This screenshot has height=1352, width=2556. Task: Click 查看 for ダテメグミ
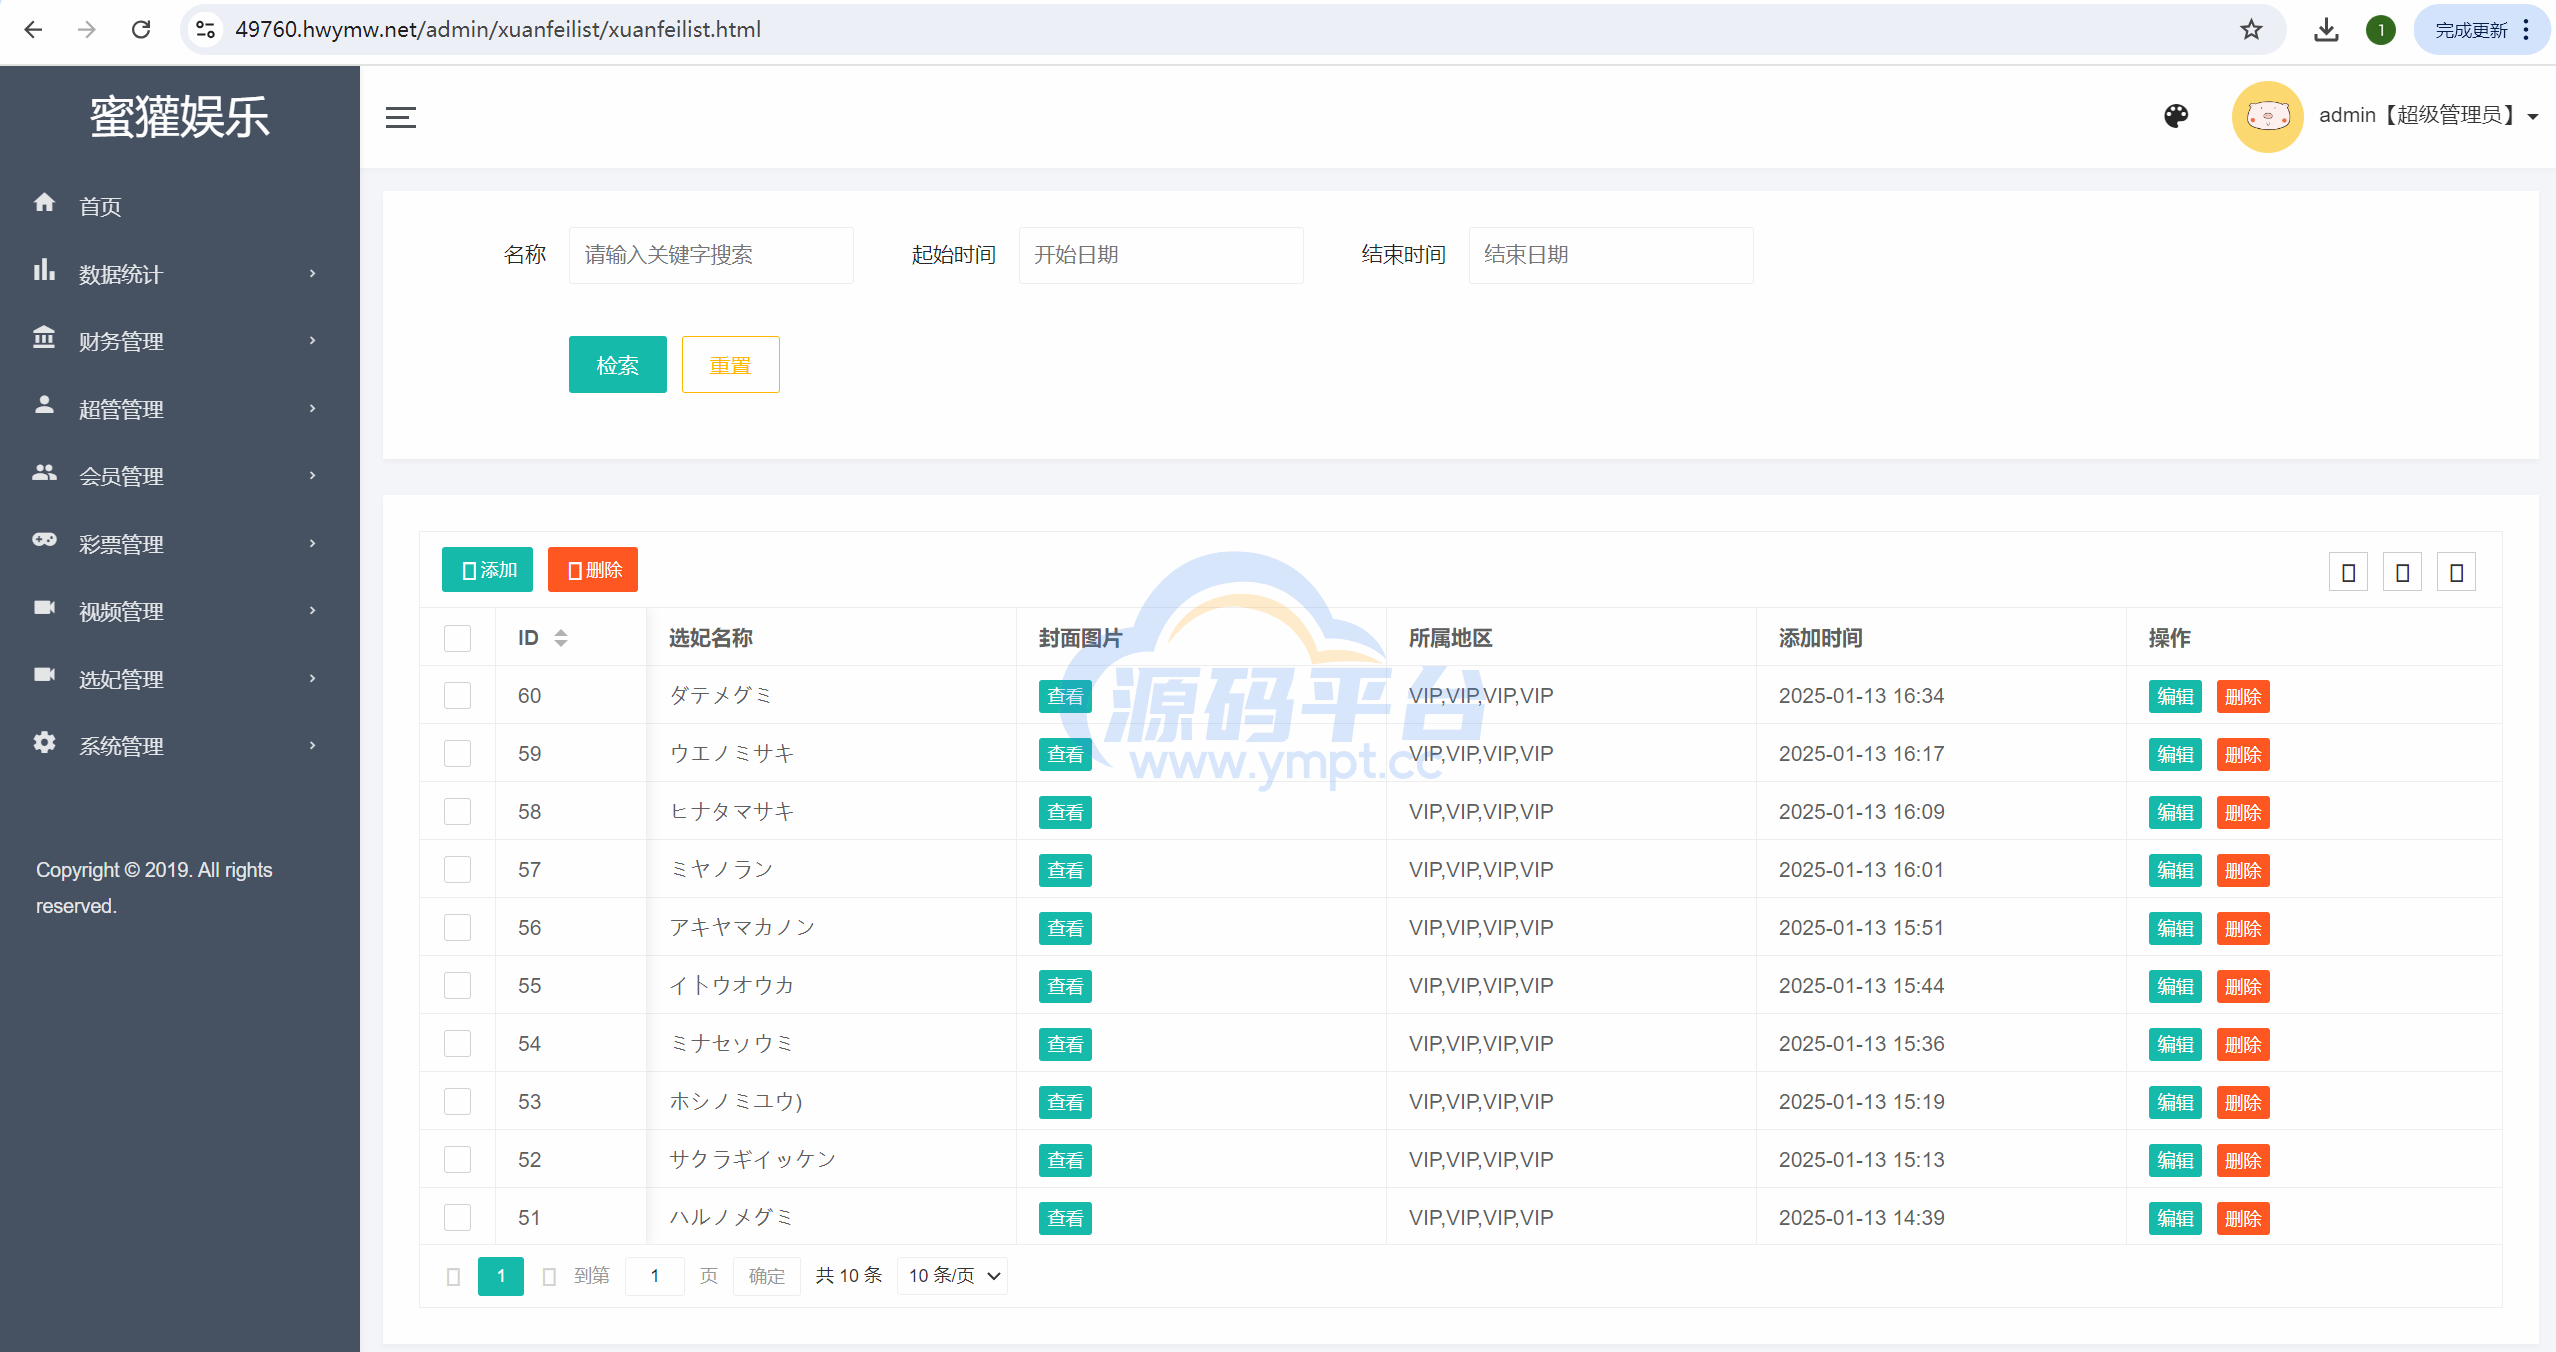[1065, 697]
